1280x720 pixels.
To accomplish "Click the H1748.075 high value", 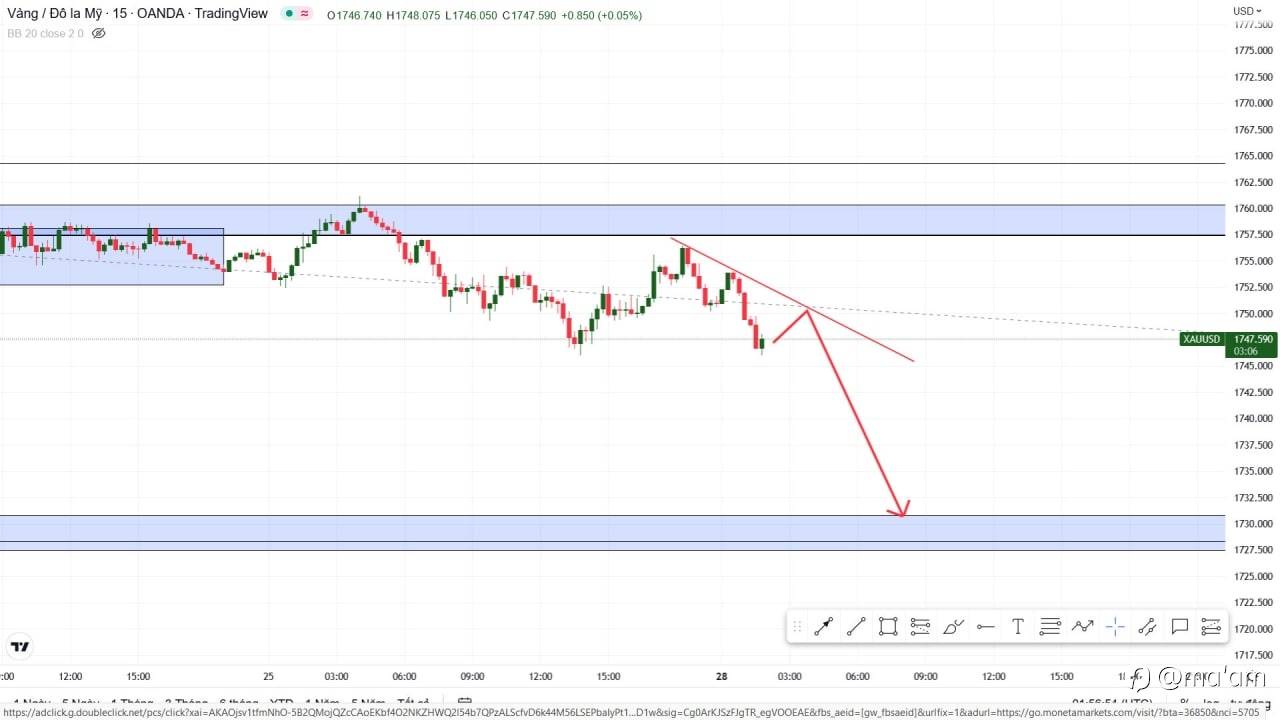I will click(x=414, y=15).
